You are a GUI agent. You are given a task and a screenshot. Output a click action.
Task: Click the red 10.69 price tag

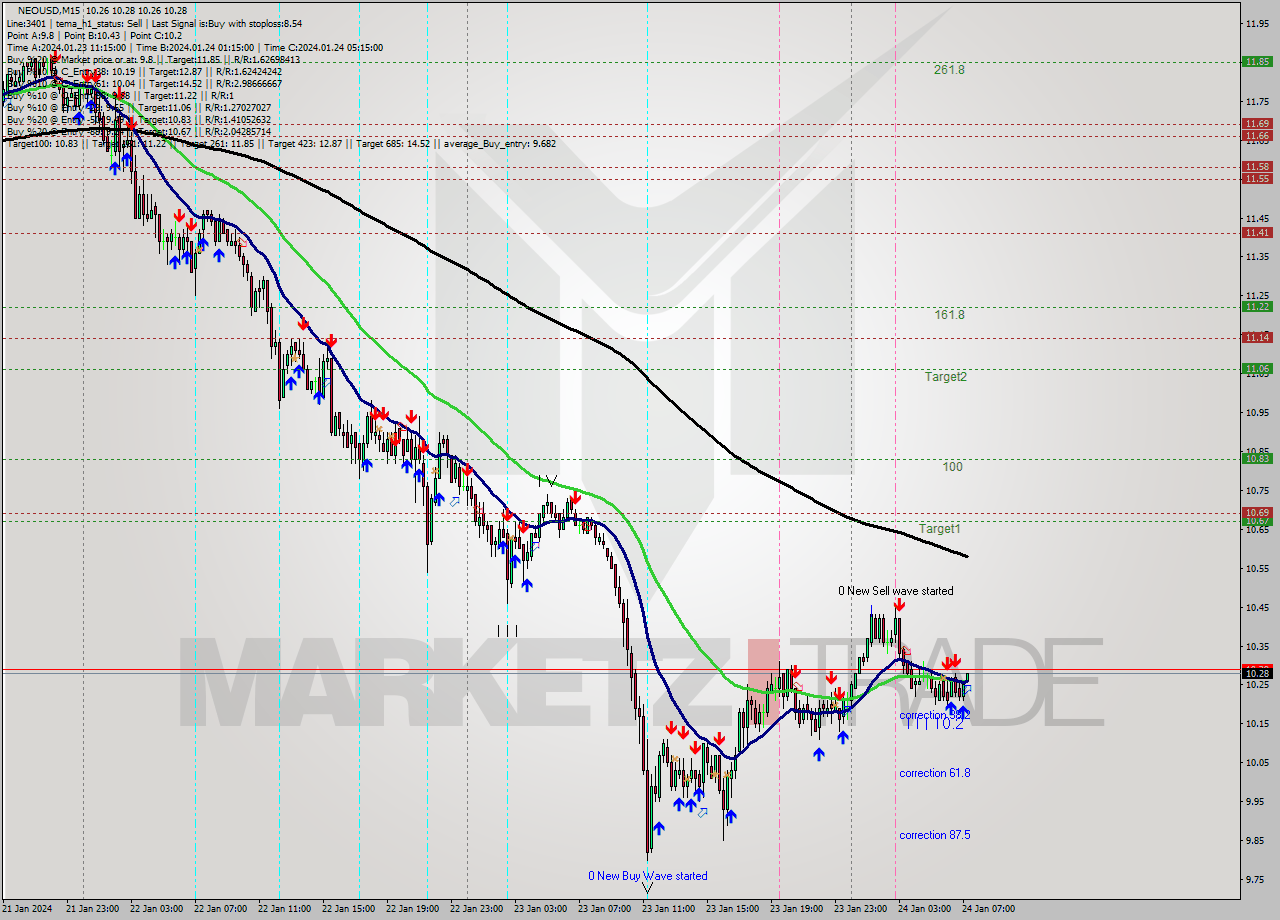pyautogui.click(x=1256, y=512)
